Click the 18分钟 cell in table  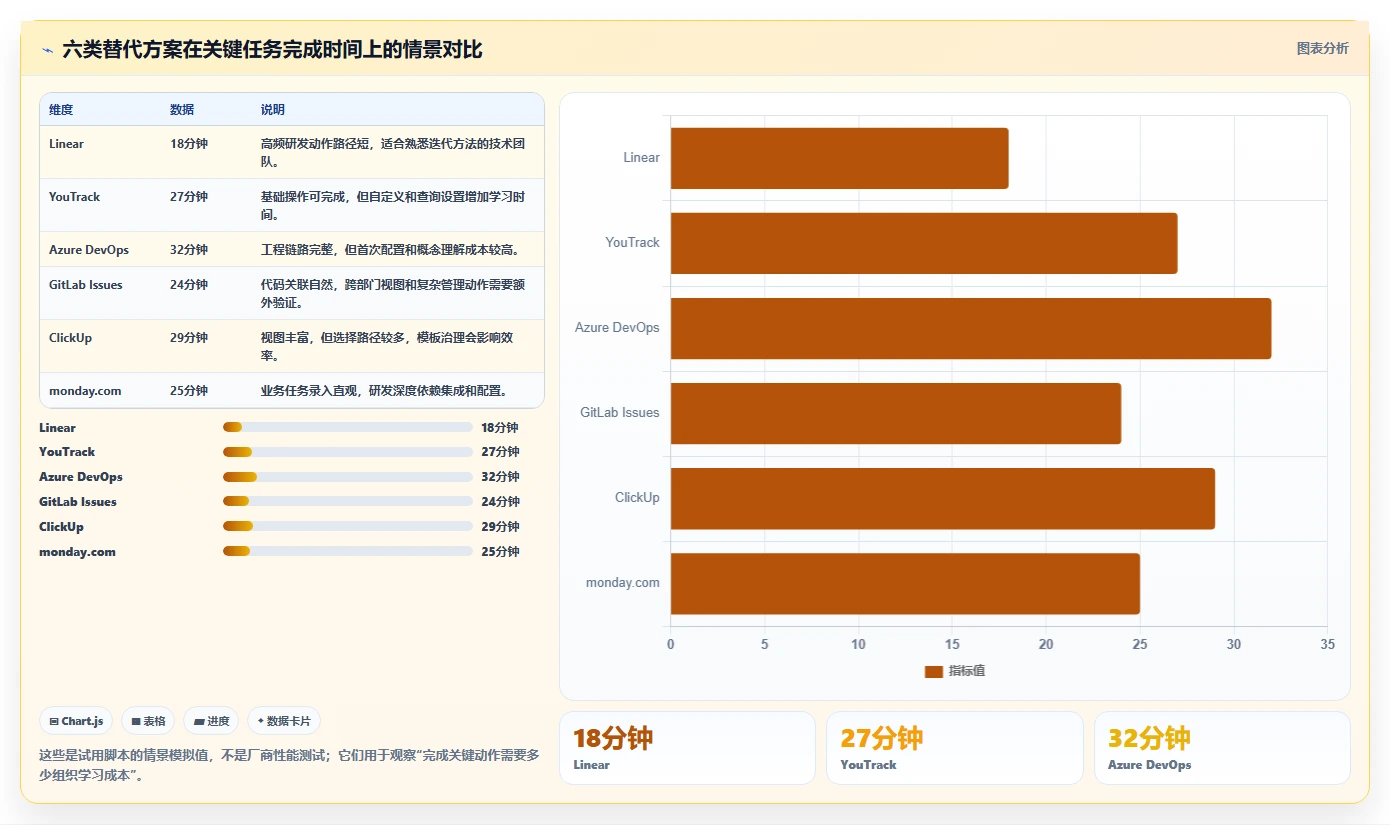pyautogui.click(x=189, y=144)
